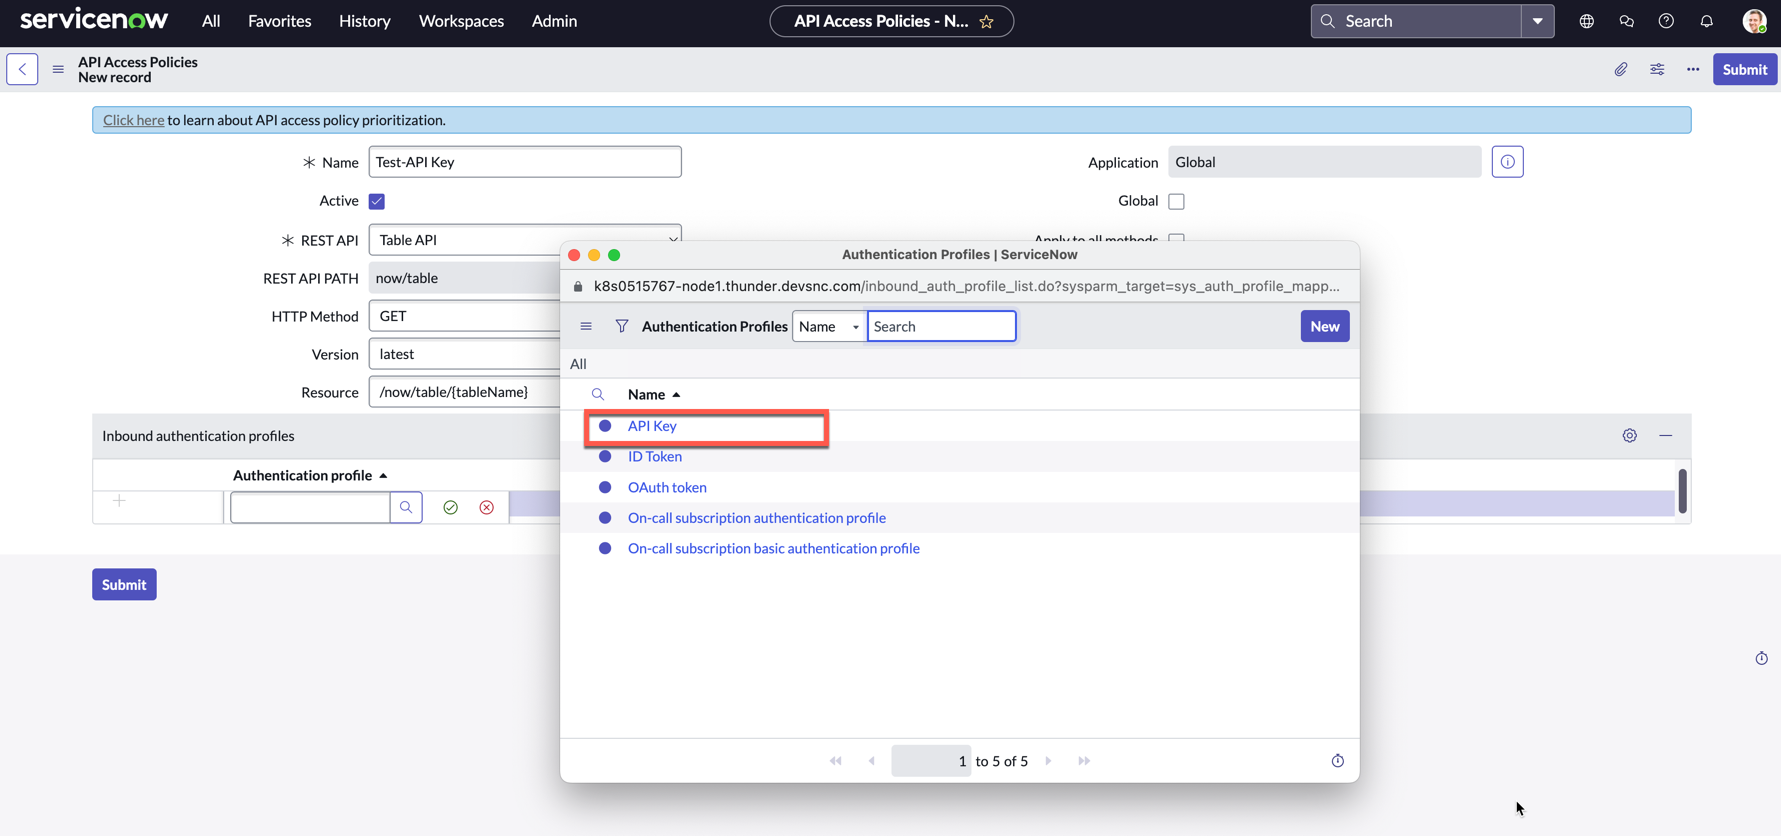Expand the global search options dropdown arrow
1781x836 pixels.
point(1537,21)
